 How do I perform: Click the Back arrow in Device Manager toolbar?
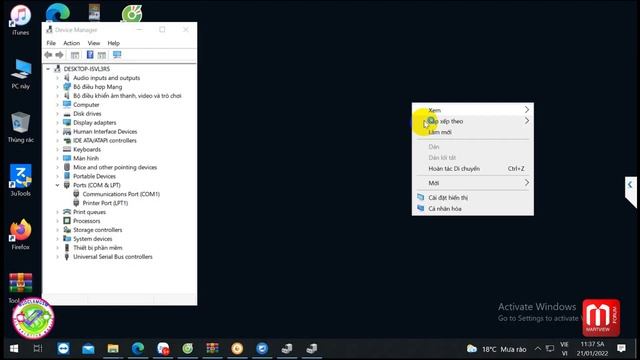pos(48,55)
